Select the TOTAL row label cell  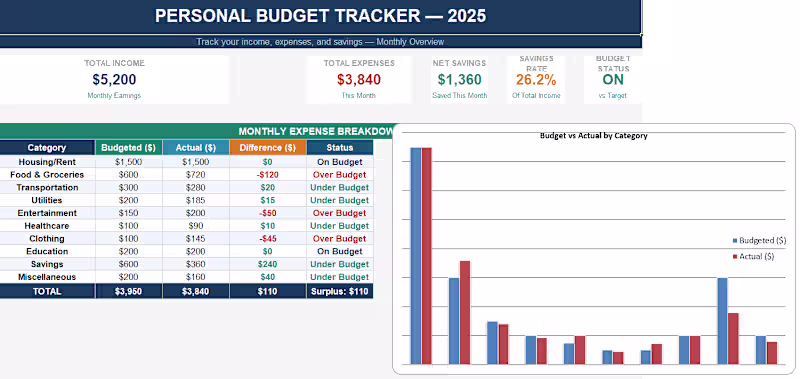point(47,291)
